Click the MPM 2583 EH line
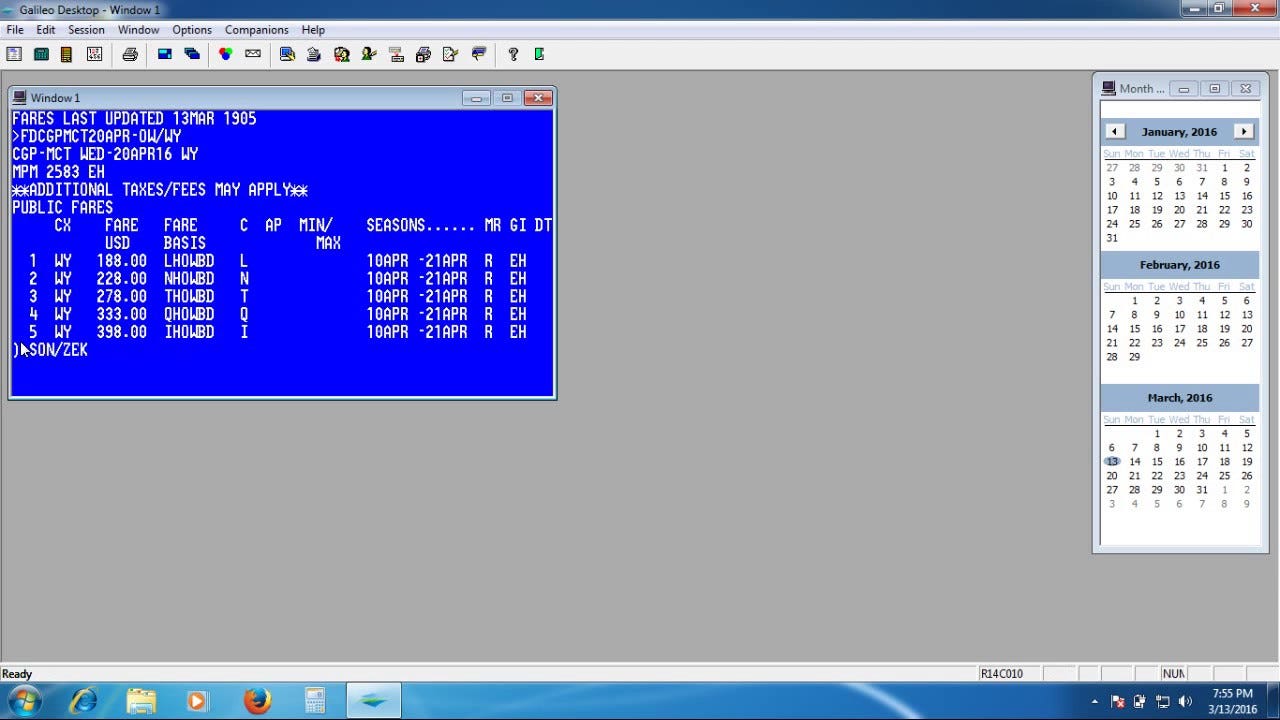The image size is (1280, 720). 58,172
